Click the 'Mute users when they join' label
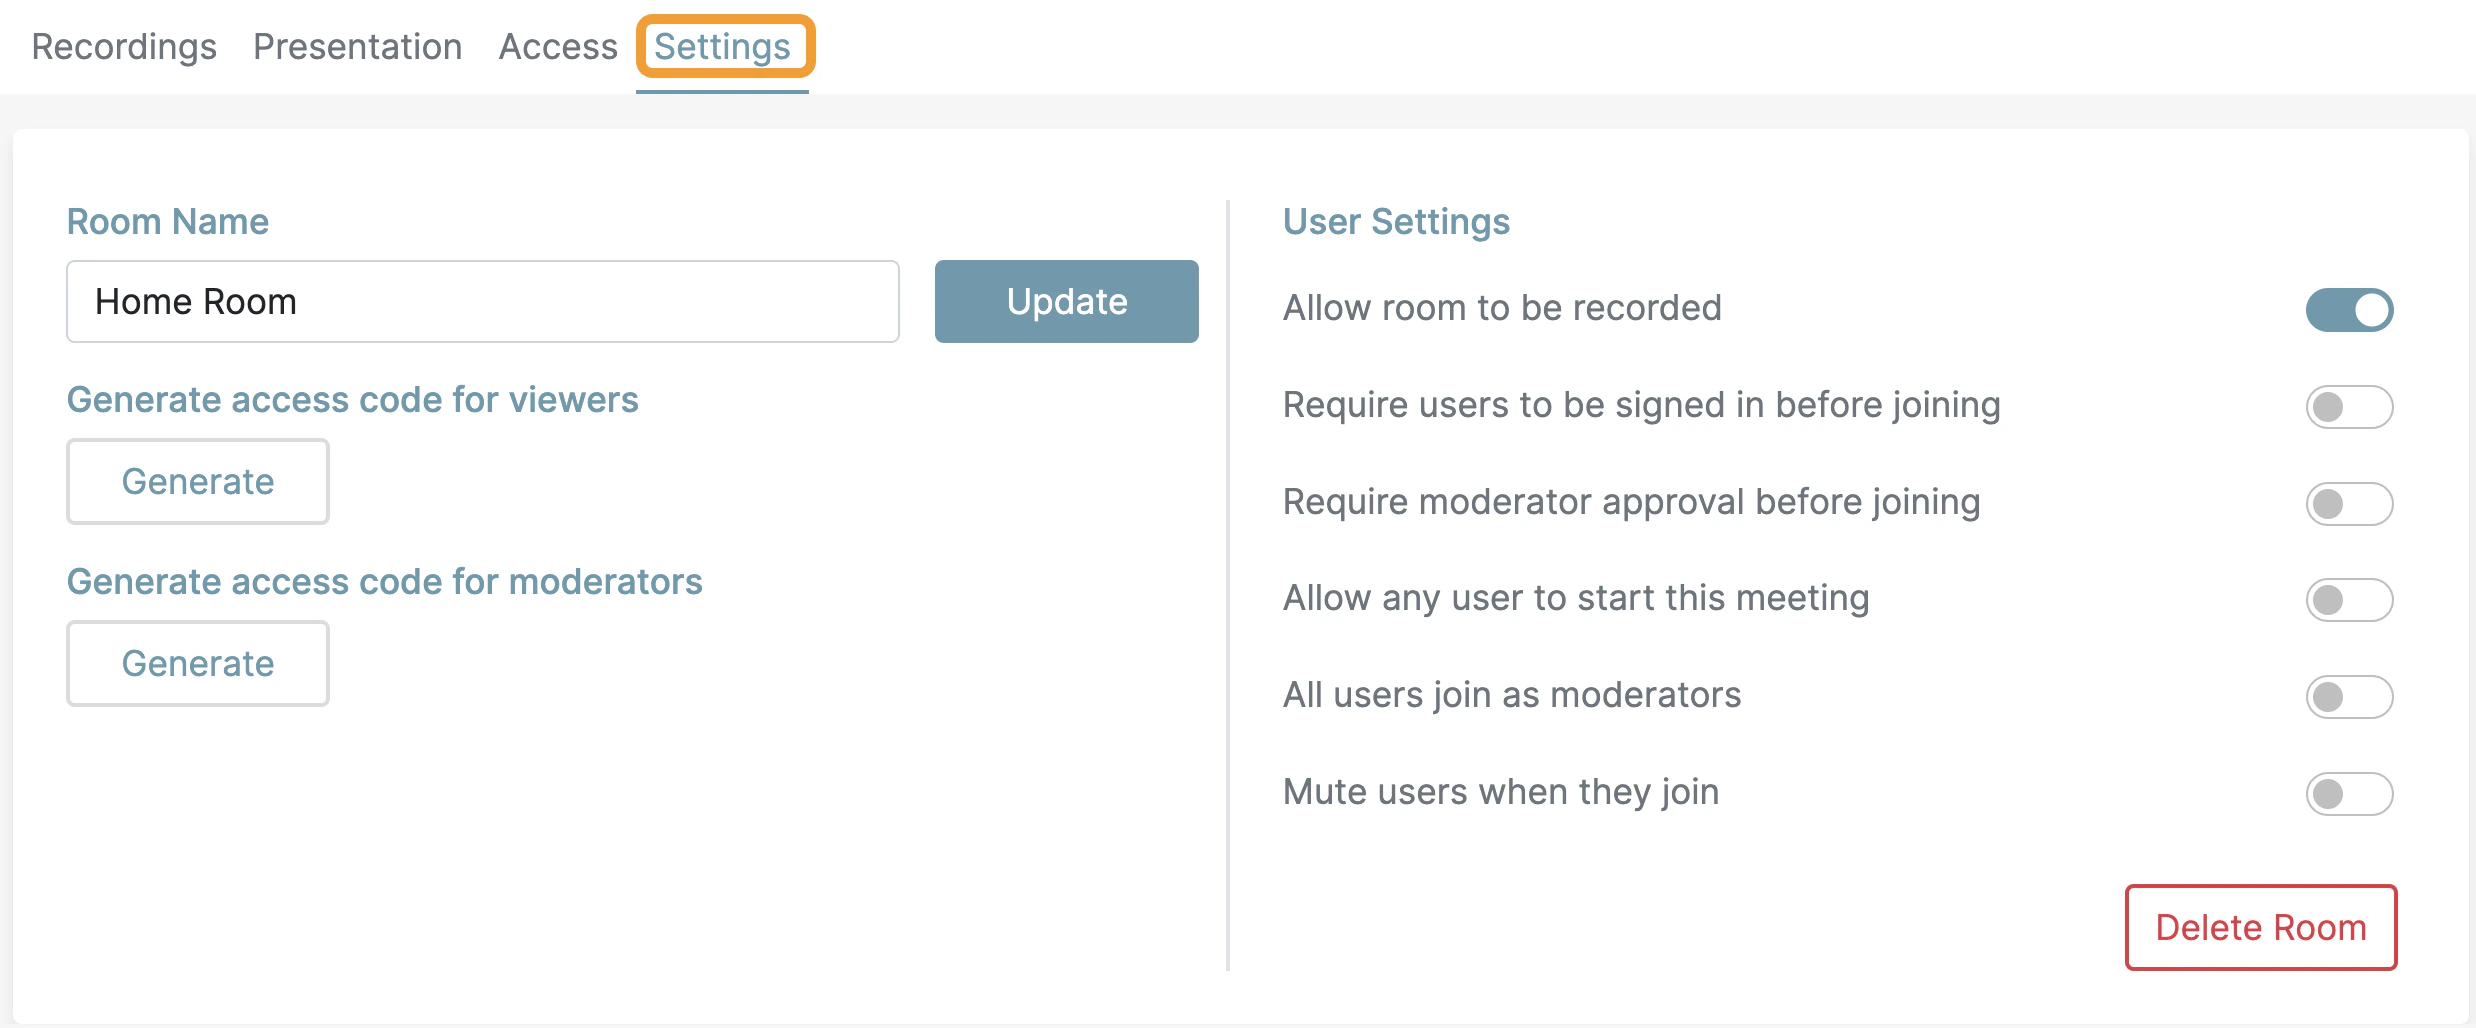The height and width of the screenshot is (1028, 2476). pyautogui.click(x=1500, y=791)
